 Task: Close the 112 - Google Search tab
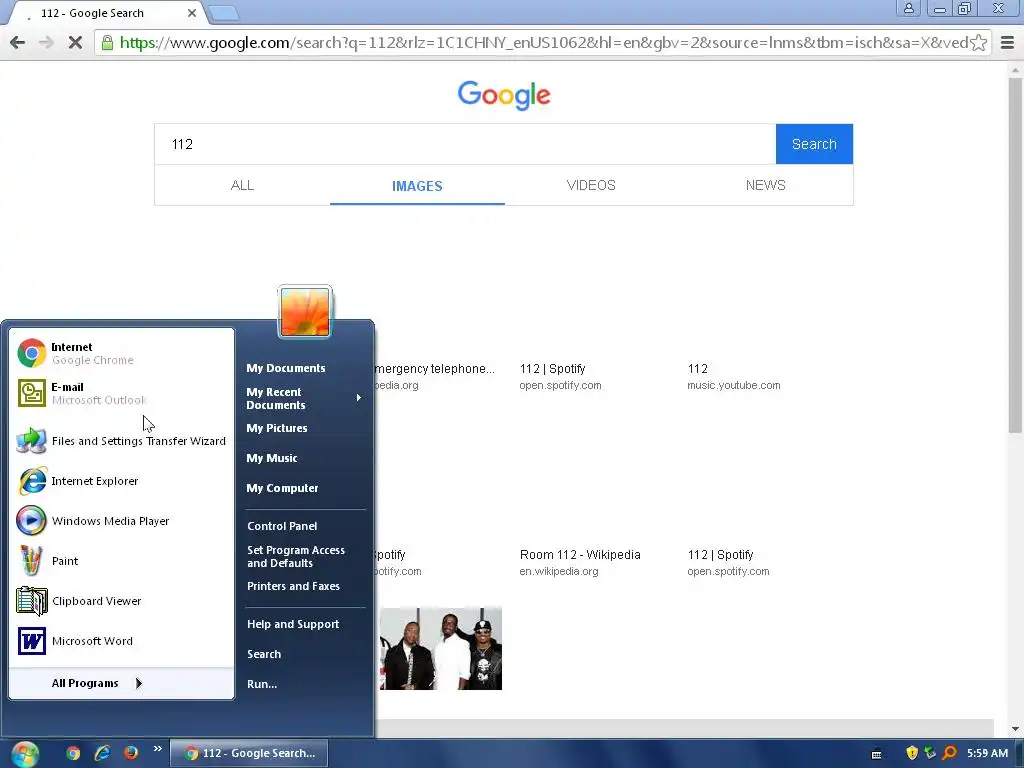point(192,13)
